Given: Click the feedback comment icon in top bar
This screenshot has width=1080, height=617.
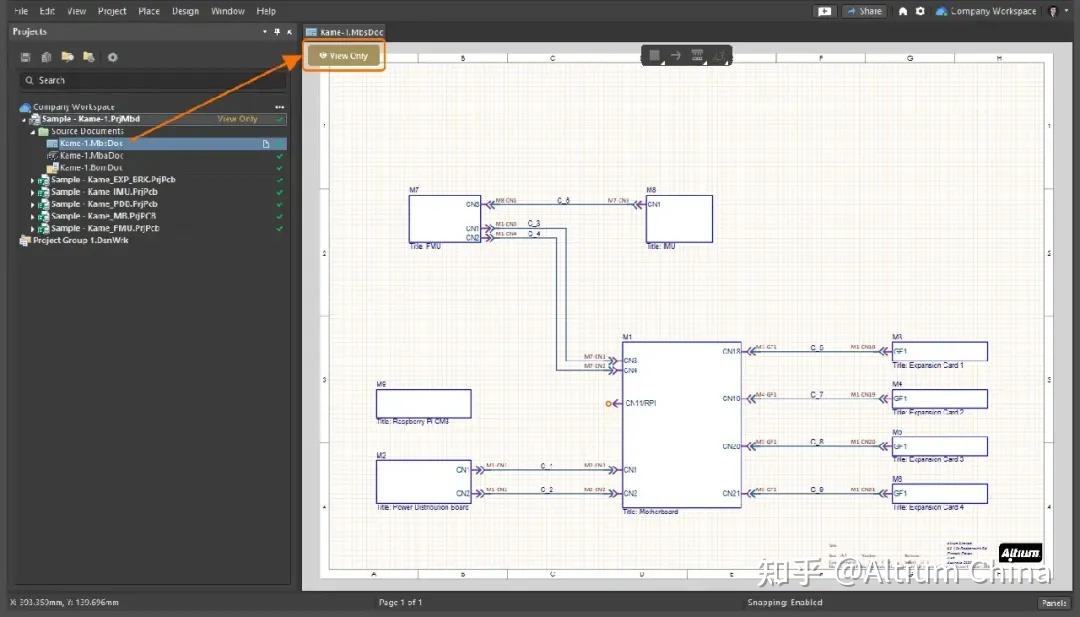Looking at the screenshot, I should click(824, 11).
